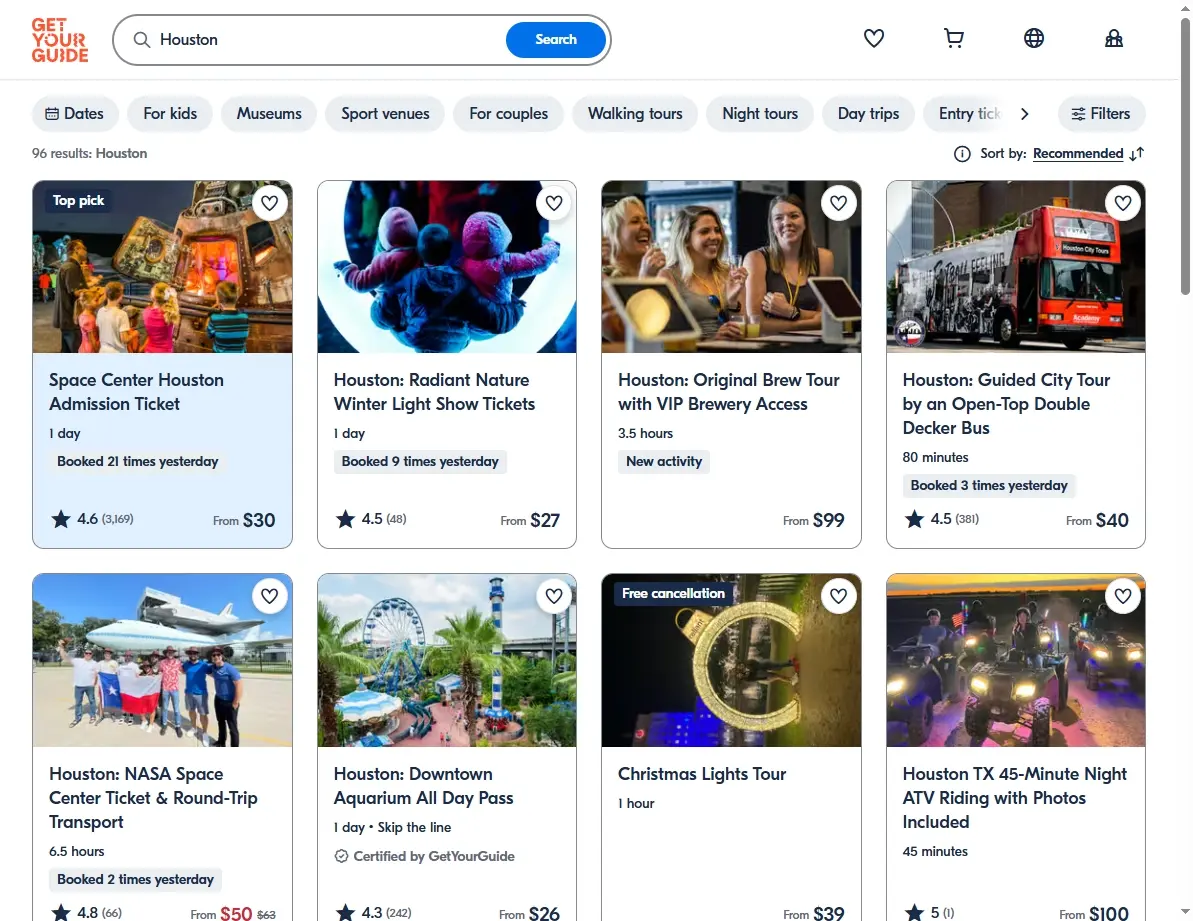Open the Filters panel
The width and height of the screenshot is (1193, 921).
(x=1101, y=114)
